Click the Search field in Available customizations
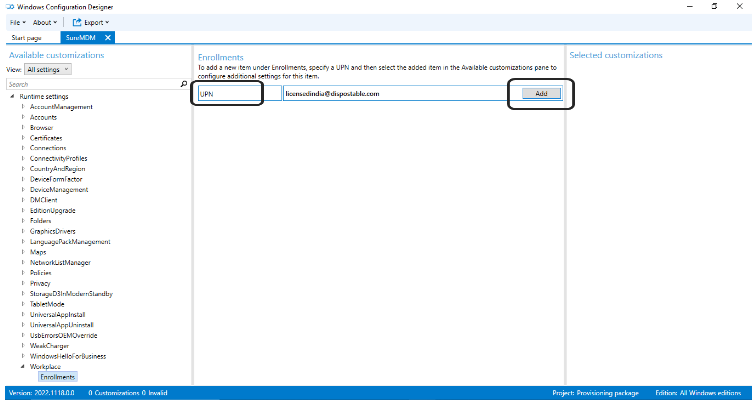The height and width of the screenshot is (402, 752). 92,84
